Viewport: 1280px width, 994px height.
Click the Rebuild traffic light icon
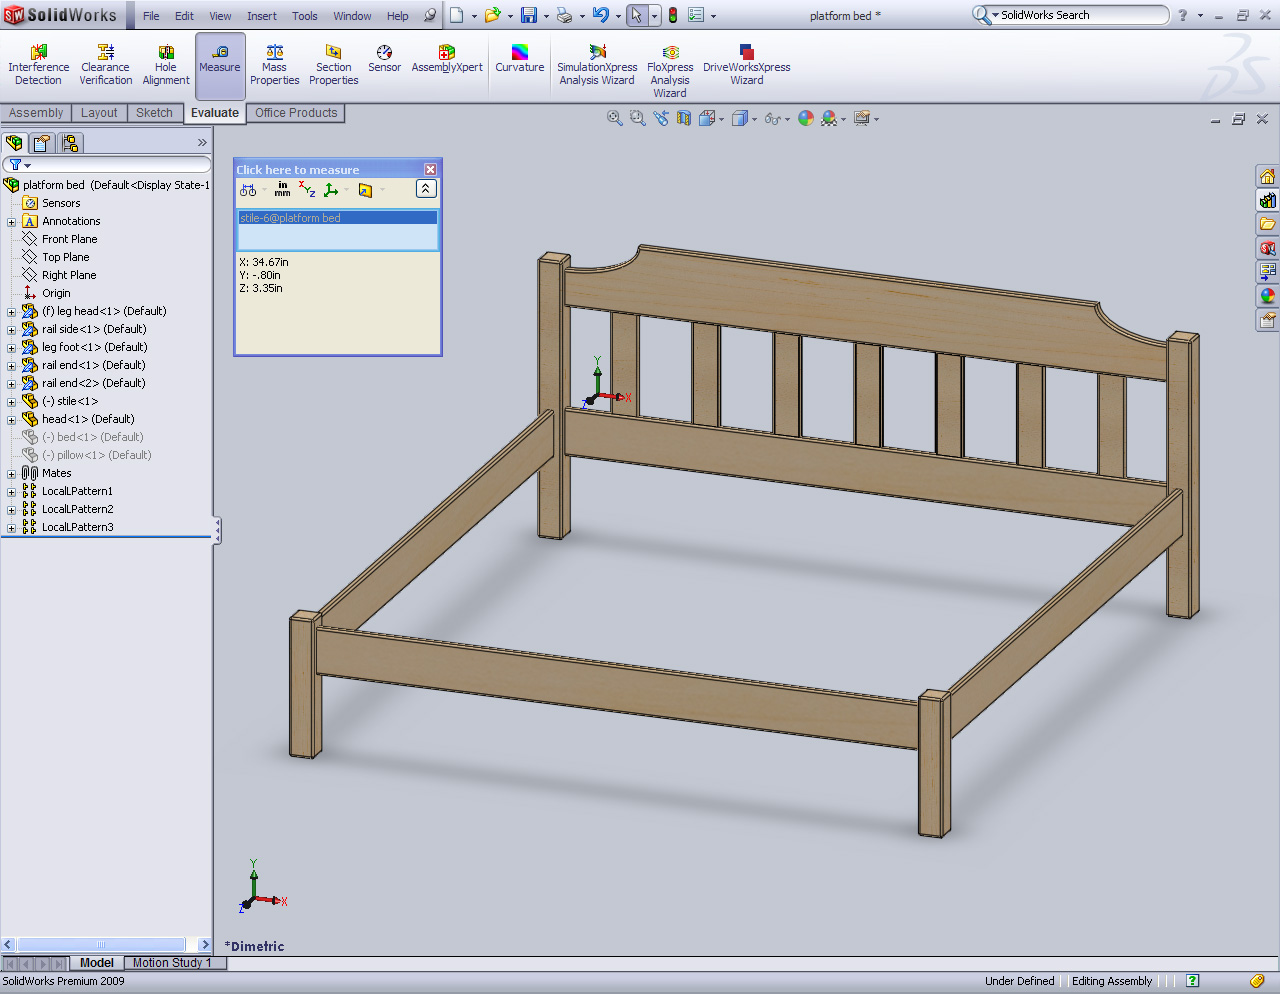click(673, 15)
